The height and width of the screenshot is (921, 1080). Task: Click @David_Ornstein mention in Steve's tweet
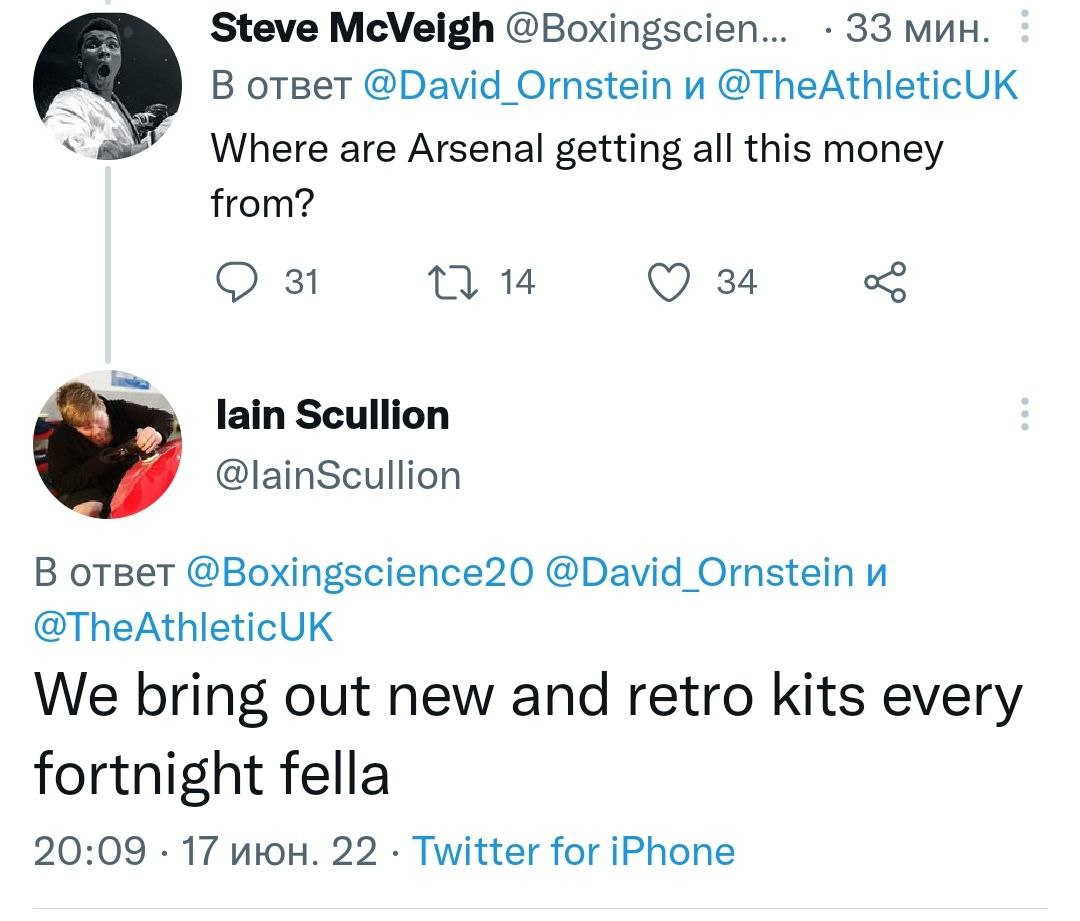click(516, 88)
